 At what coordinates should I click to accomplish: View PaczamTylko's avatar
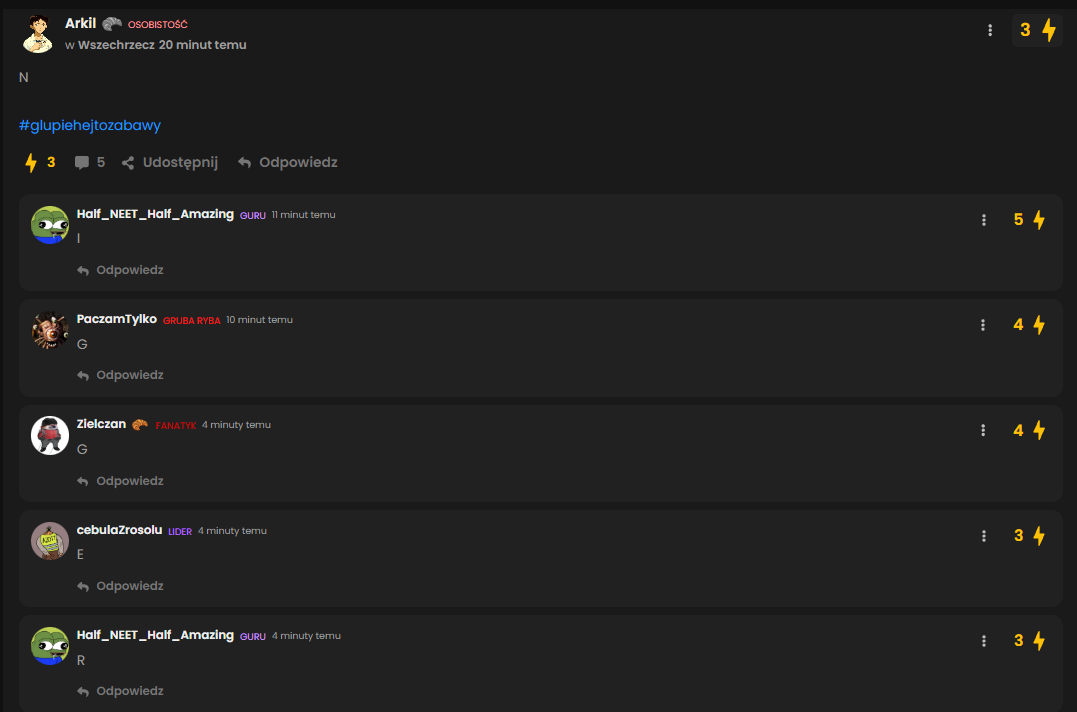click(x=50, y=330)
